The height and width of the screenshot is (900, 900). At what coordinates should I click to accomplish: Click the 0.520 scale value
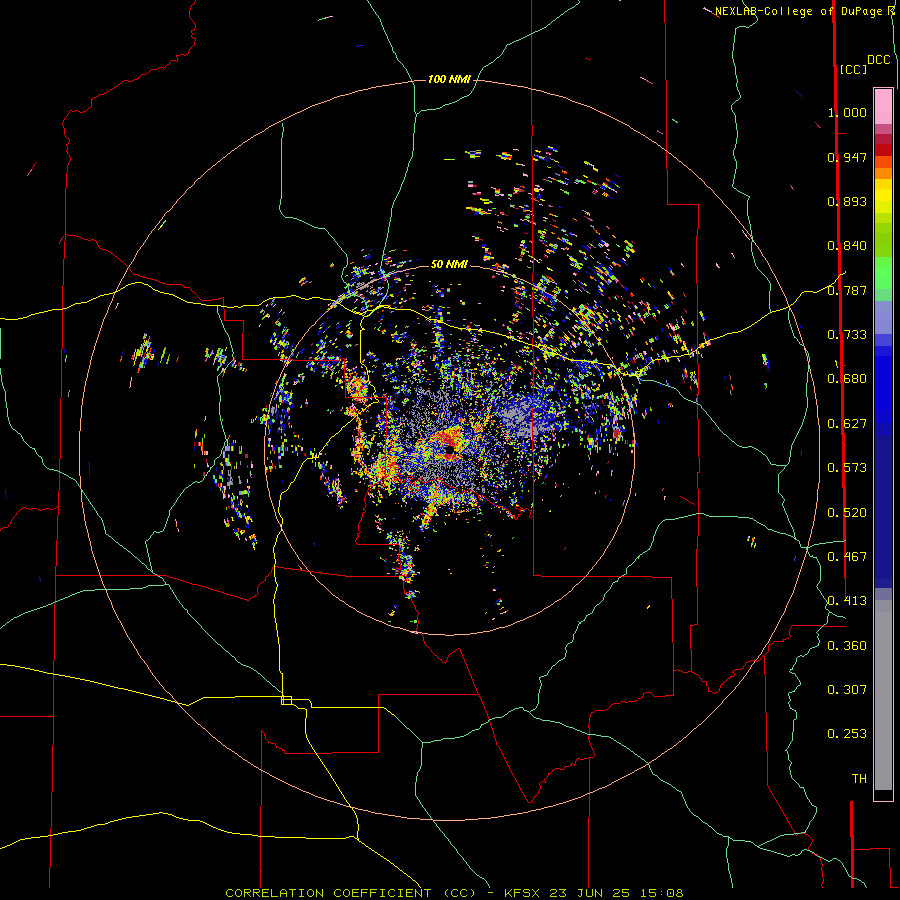(x=847, y=513)
